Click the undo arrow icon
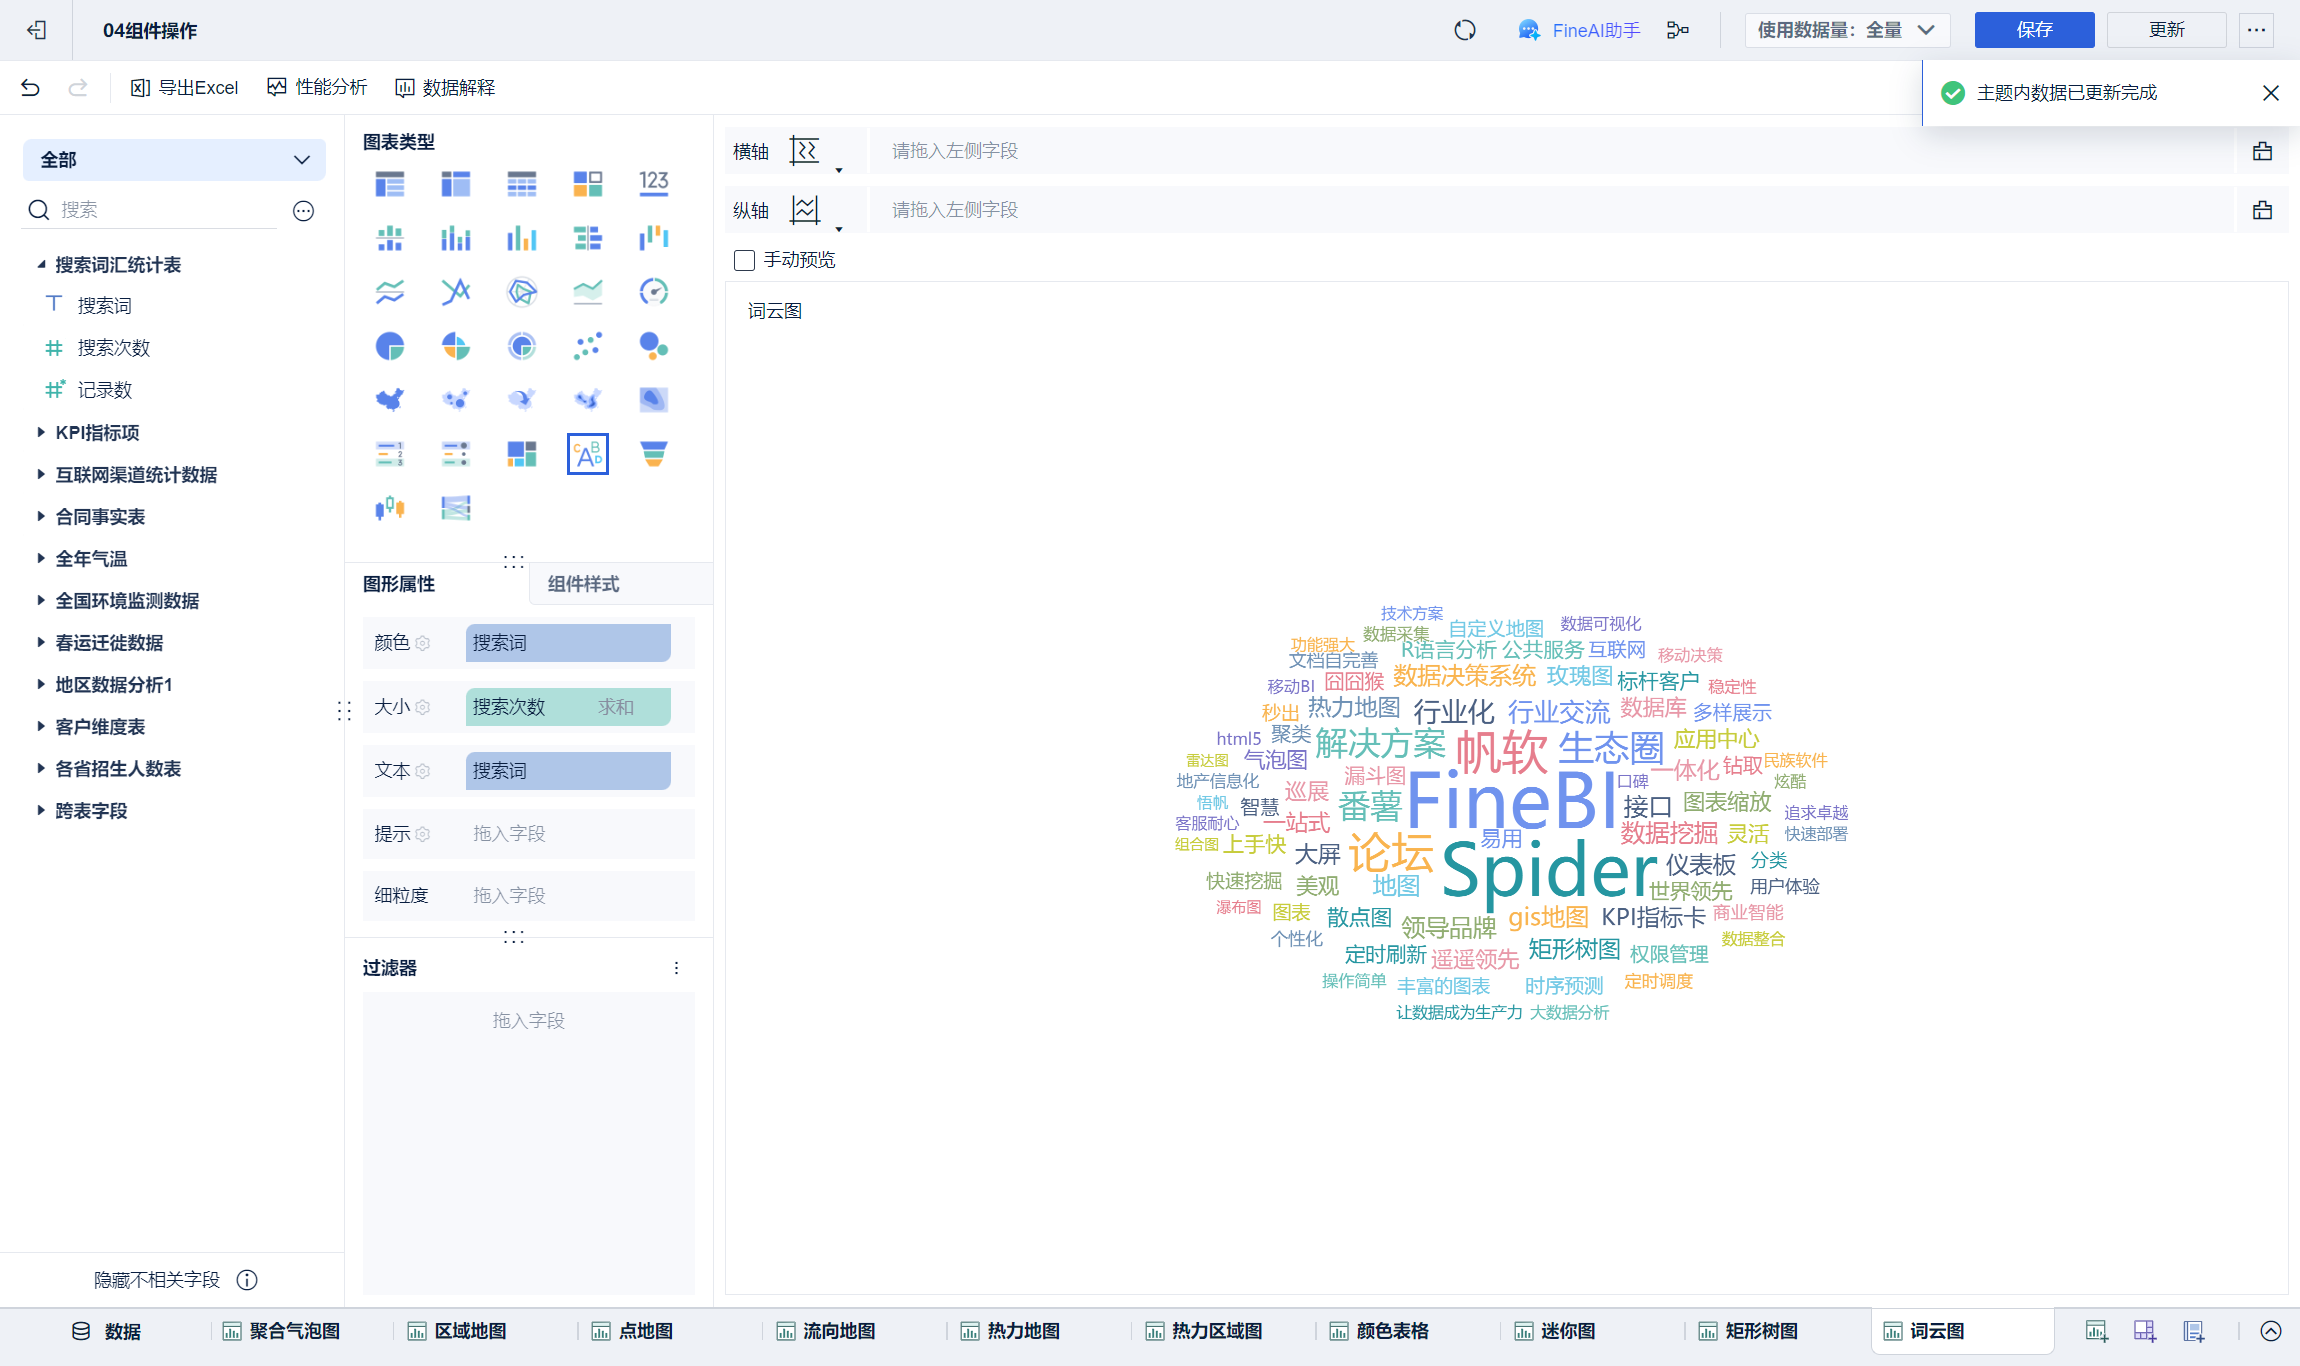Screen dimensions: 2300x1366 coord(30,88)
